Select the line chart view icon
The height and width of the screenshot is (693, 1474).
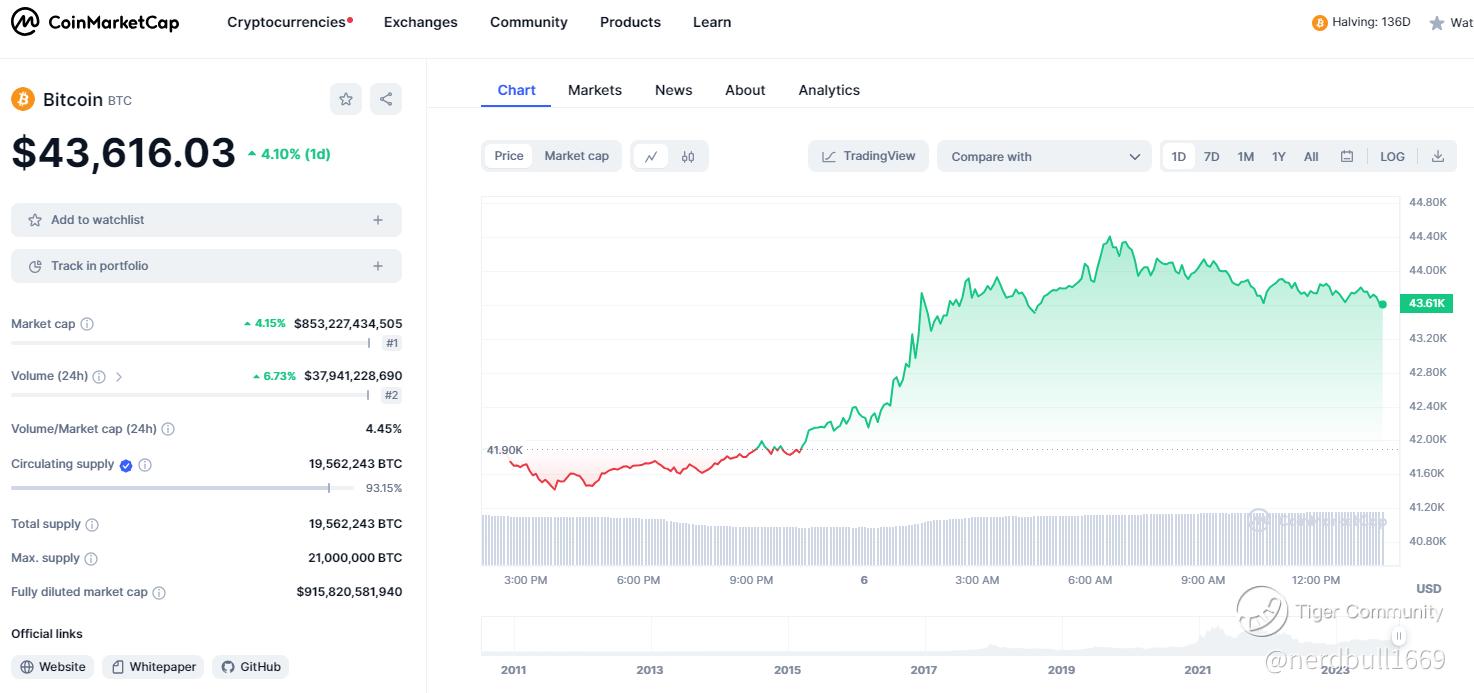[651, 156]
